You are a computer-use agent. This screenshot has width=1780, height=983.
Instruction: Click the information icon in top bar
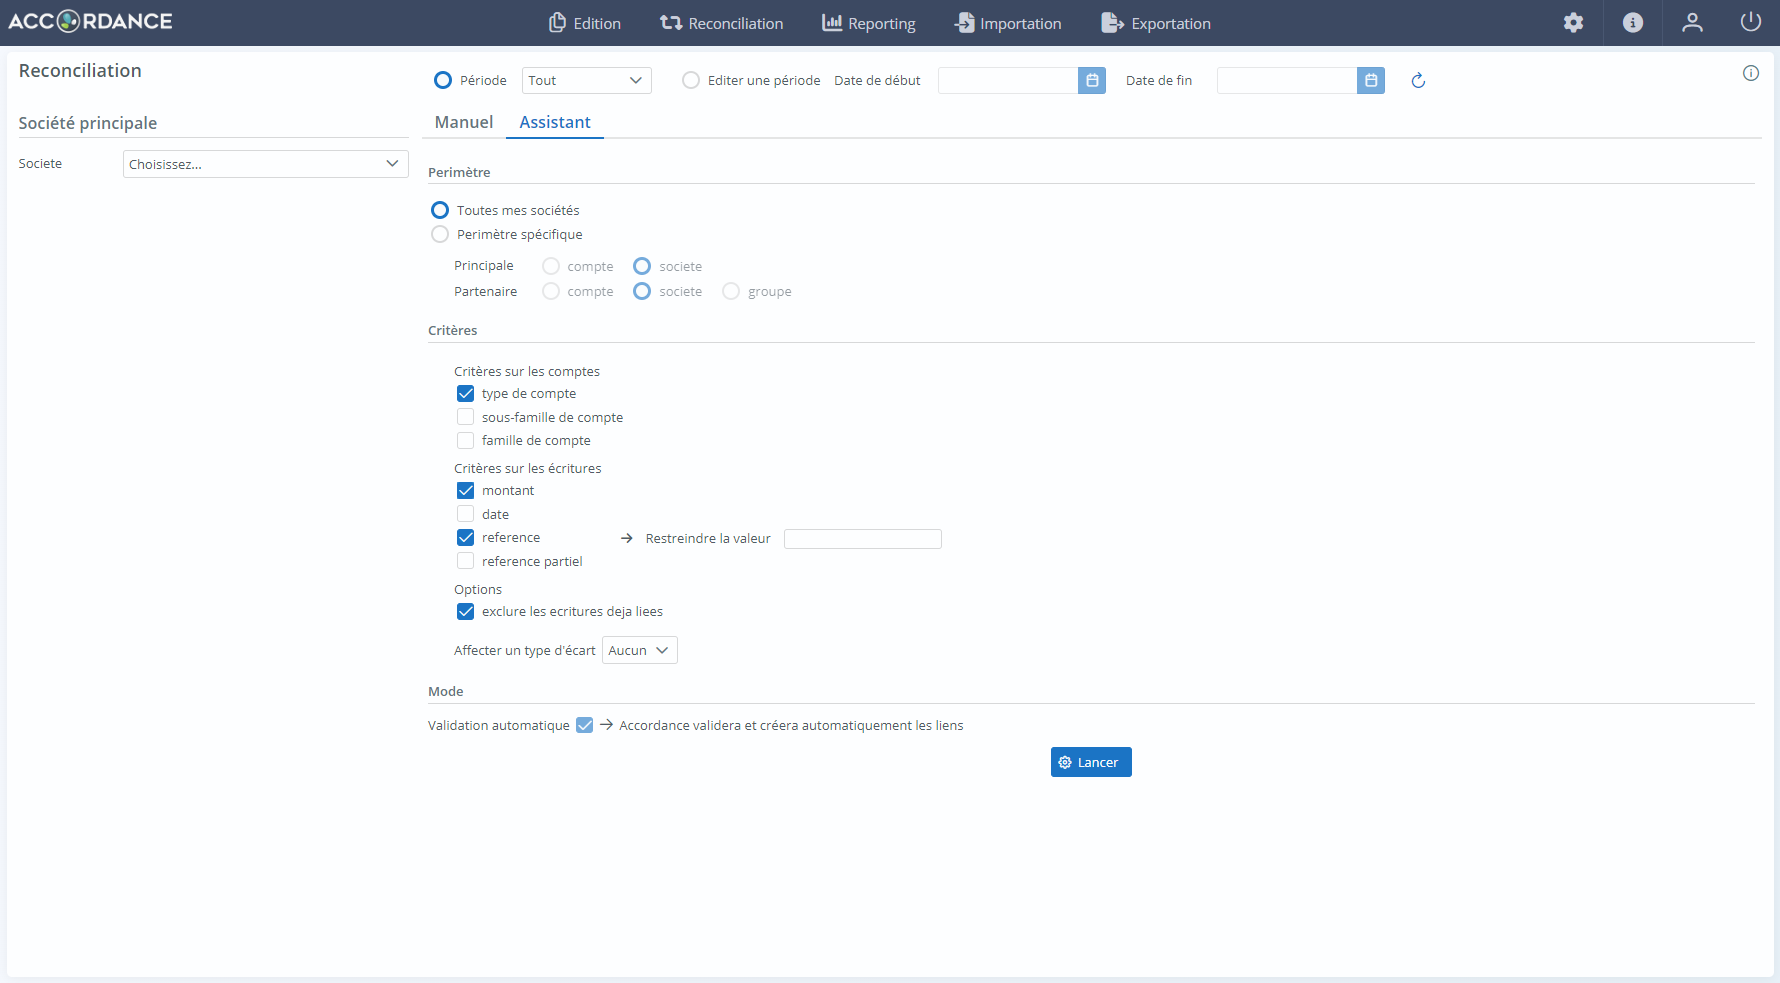1632,22
